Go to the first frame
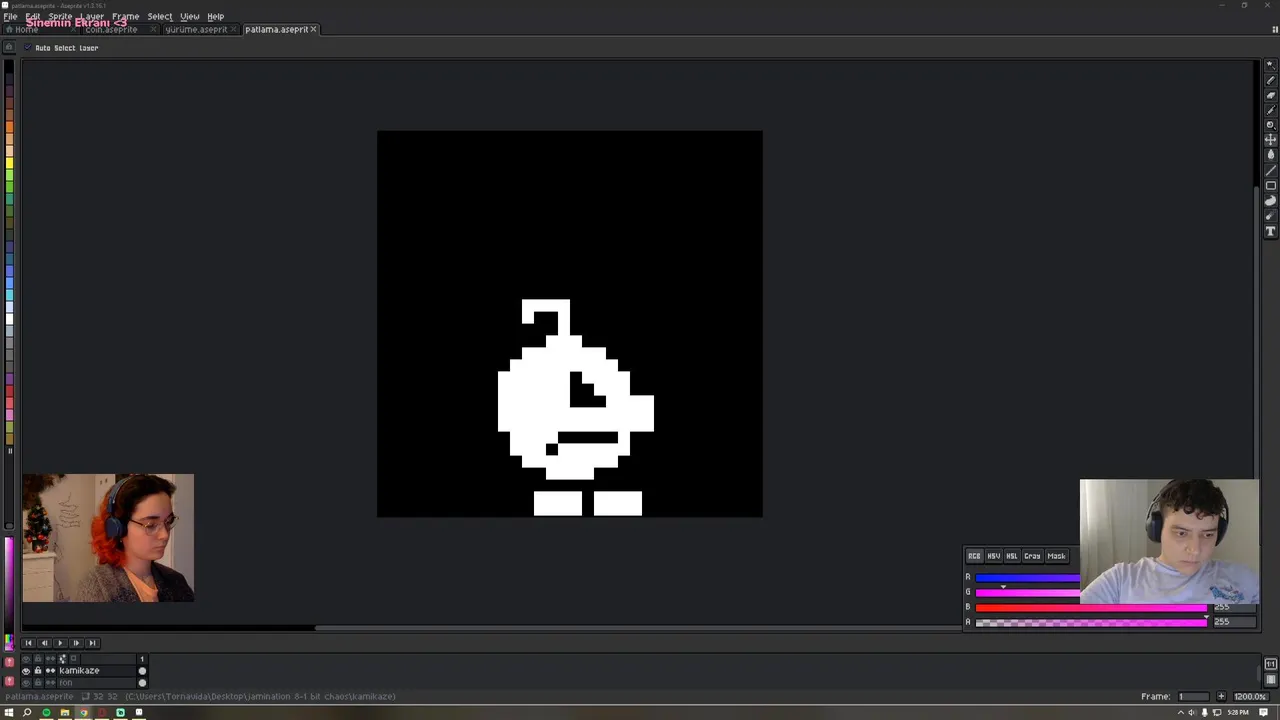The image size is (1280, 720). click(28, 643)
